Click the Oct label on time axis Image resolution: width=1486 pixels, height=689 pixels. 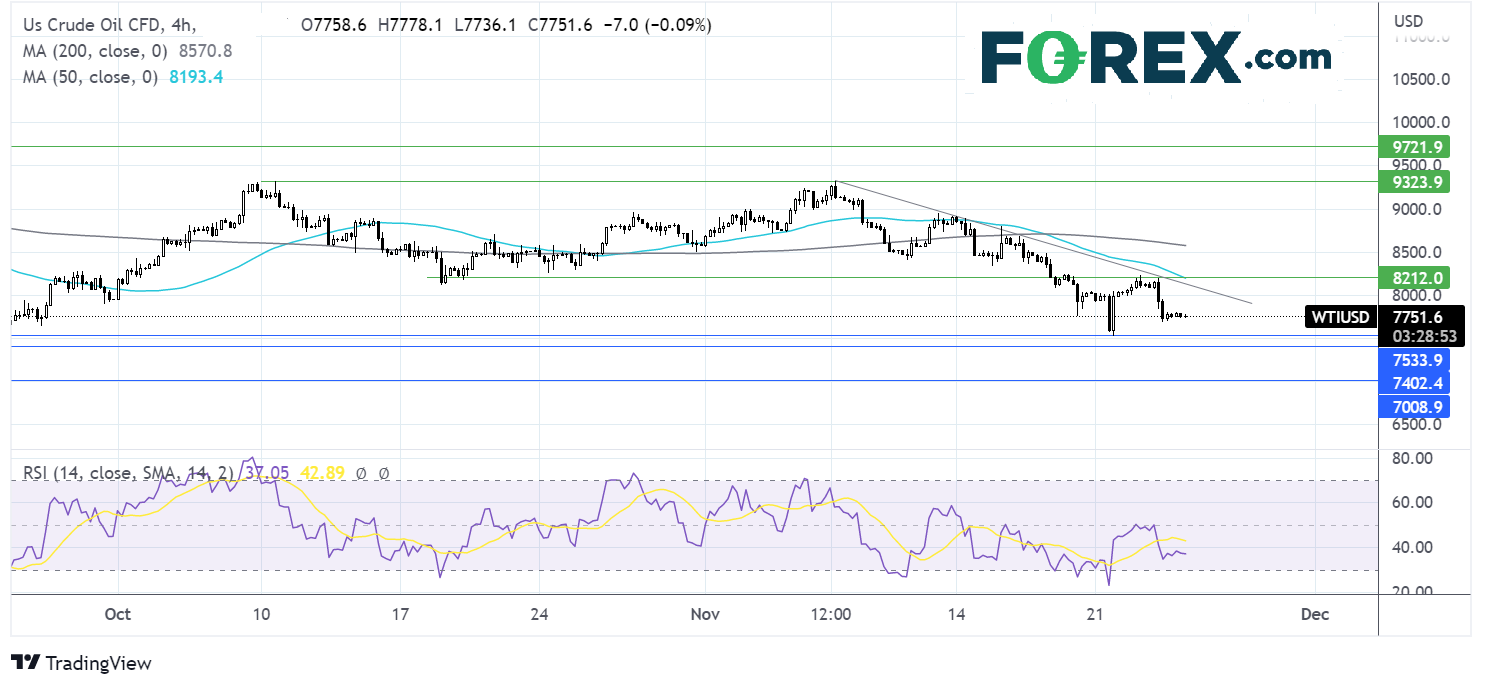tap(118, 614)
